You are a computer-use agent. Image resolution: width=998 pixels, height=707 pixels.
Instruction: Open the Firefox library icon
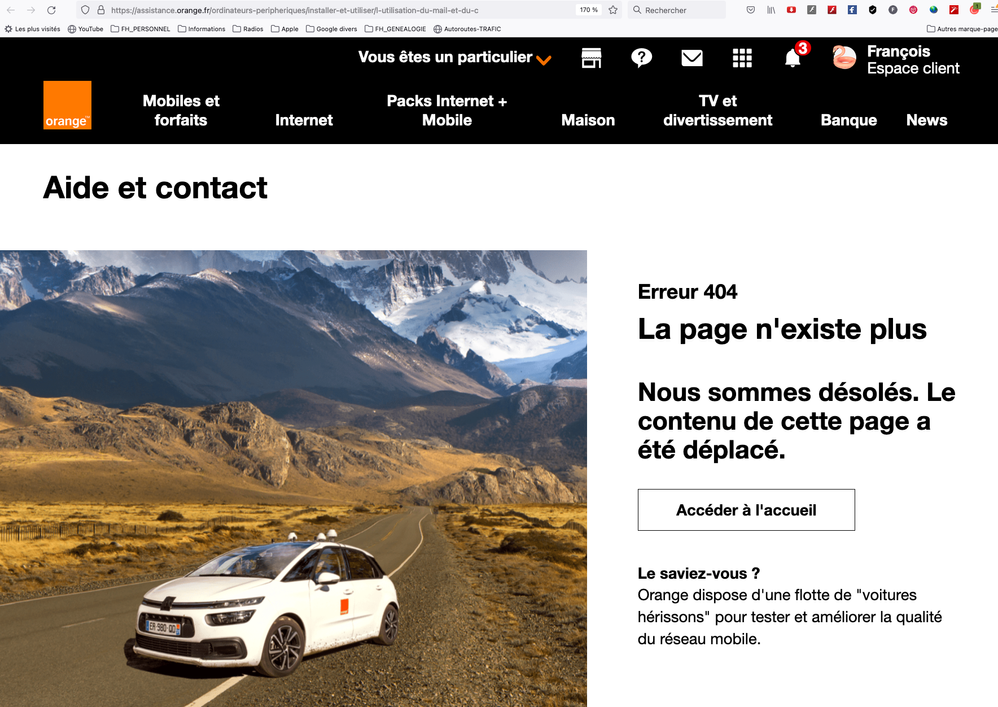[x=771, y=10]
